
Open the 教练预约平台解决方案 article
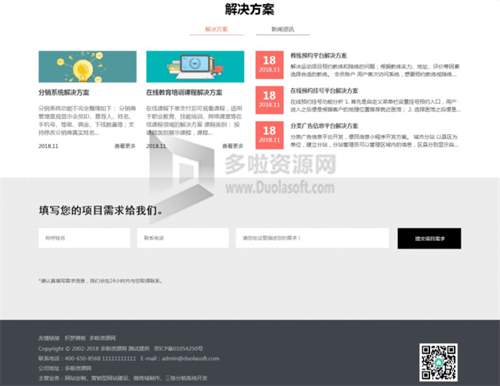point(318,55)
